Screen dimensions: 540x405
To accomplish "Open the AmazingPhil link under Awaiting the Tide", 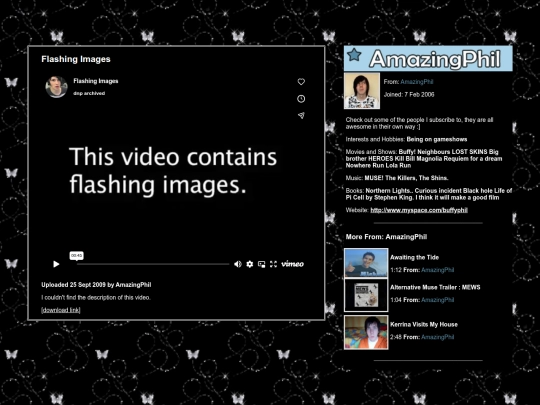I will tap(438, 270).
